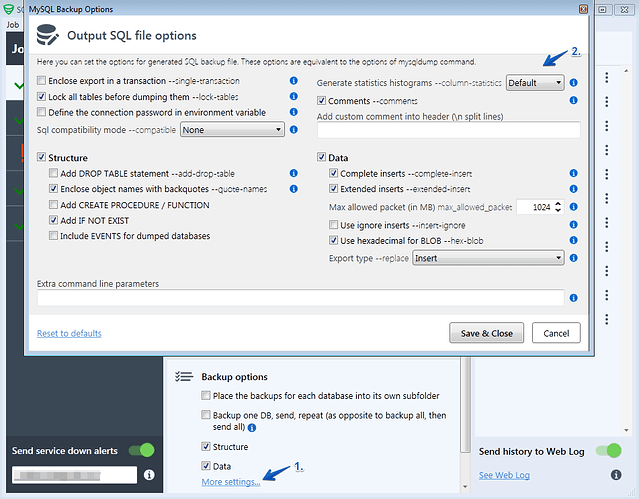Uncheck the Comments option
Viewport: 639px width, 499px height.
pos(322,100)
